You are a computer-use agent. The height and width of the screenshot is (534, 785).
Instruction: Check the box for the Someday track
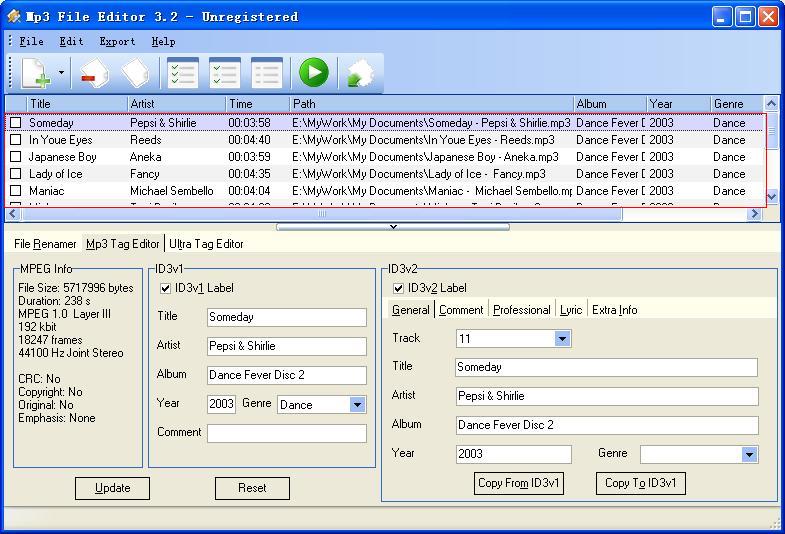16,123
